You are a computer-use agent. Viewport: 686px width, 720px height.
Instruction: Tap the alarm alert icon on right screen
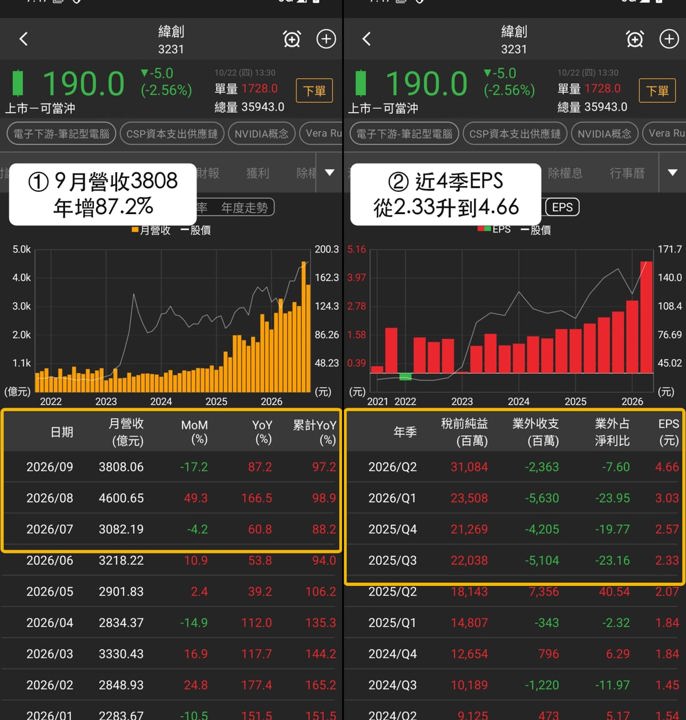(x=635, y=39)
